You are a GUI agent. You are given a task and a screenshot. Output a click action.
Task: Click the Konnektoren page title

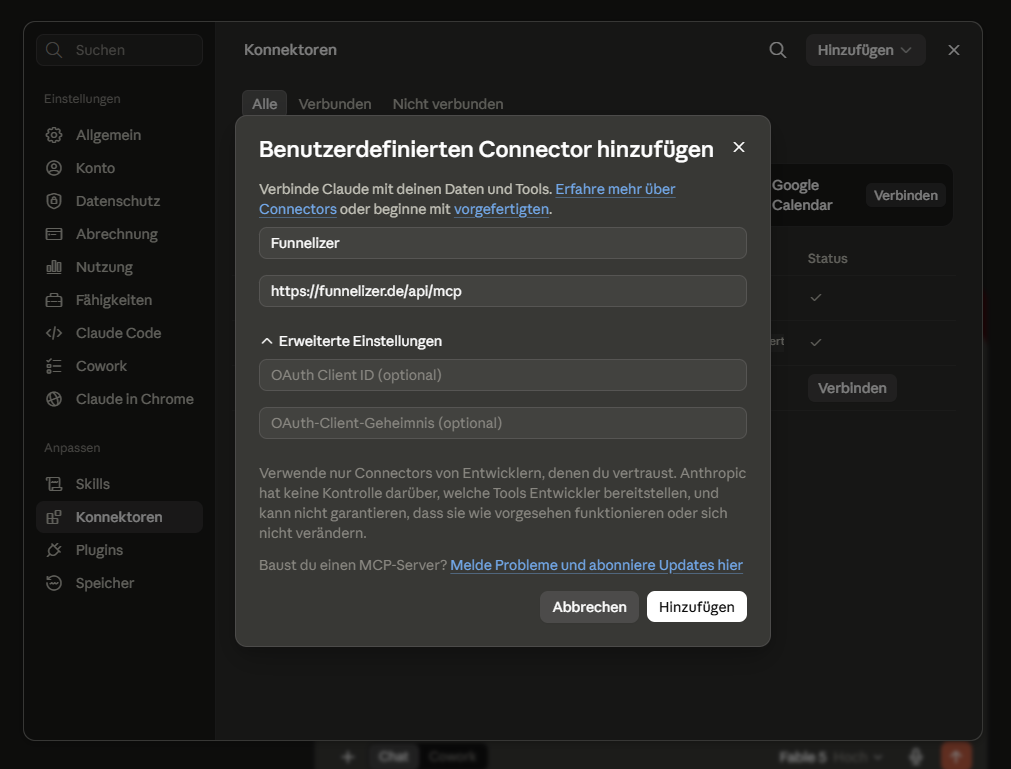290,50
